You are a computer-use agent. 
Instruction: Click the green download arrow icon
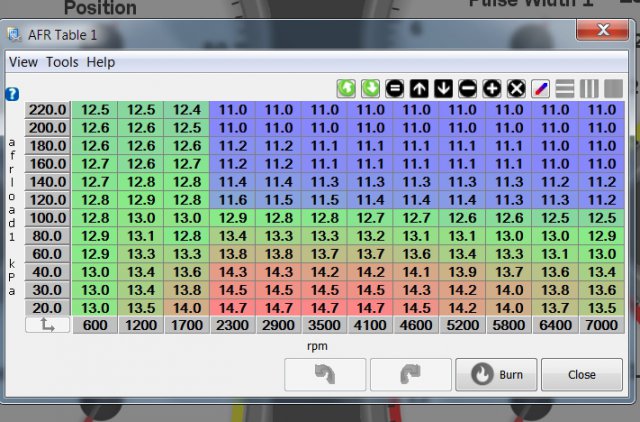(370, 88)
